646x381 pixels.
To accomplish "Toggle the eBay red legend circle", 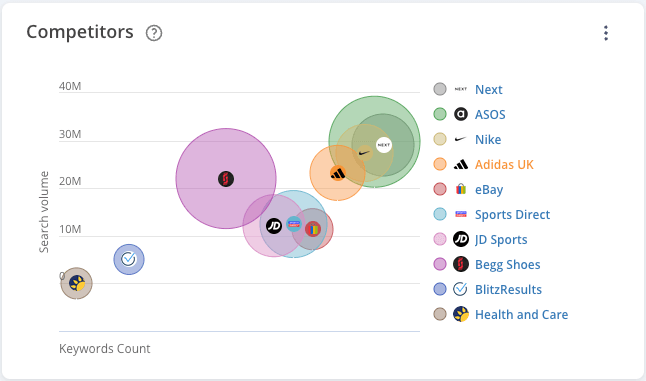I will pos(440,189).
